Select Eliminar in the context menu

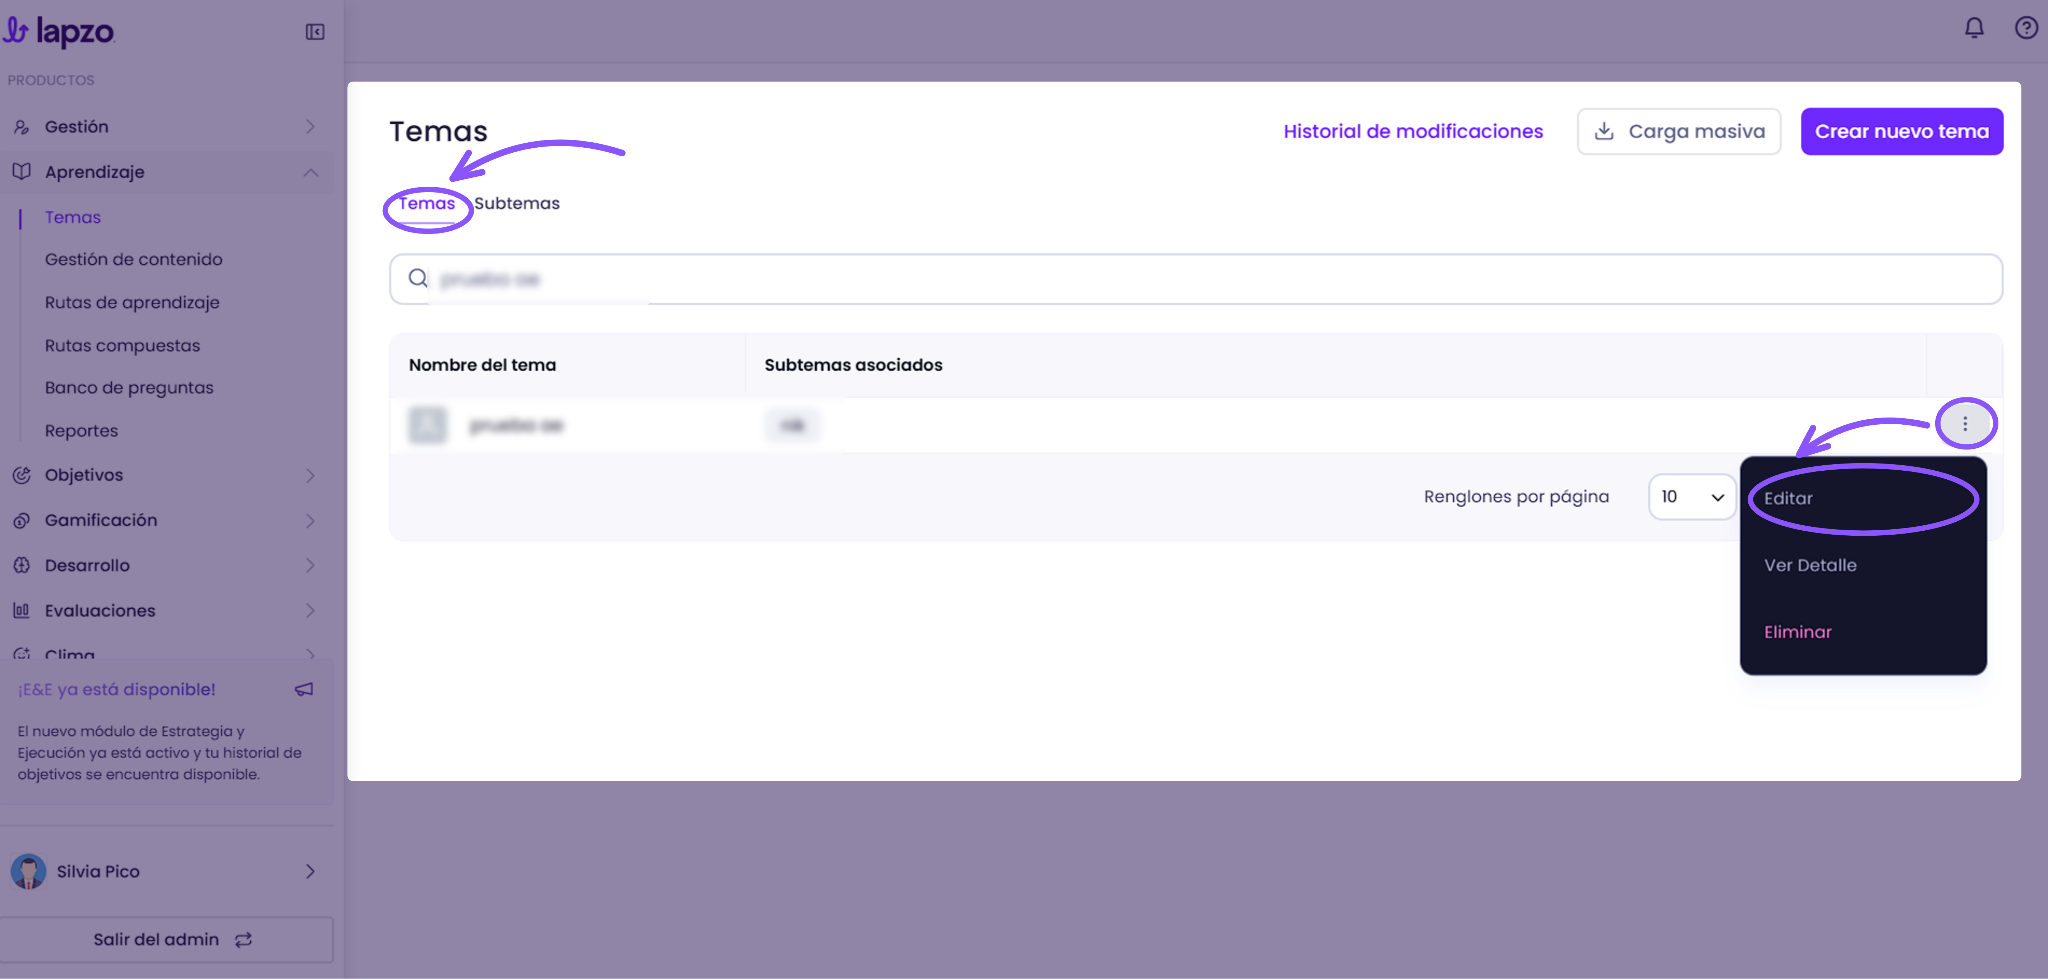pyautogui.click(x=1798, y=632)
